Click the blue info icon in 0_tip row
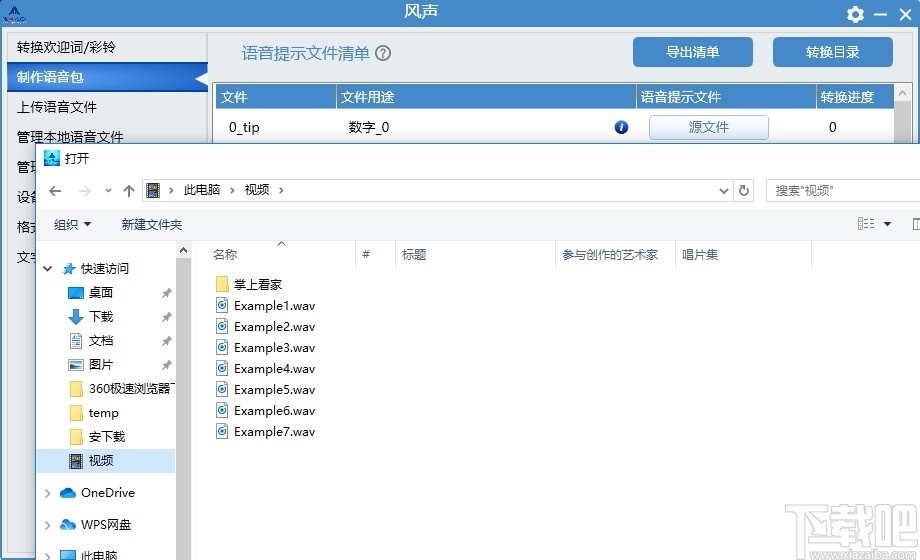 (621, 127)
